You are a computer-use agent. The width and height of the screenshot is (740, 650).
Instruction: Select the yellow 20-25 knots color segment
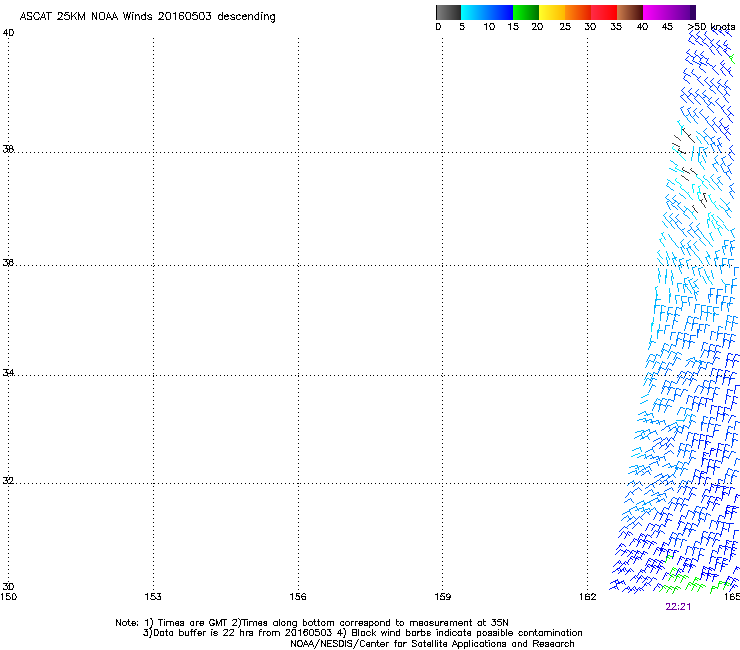point(552,12)
